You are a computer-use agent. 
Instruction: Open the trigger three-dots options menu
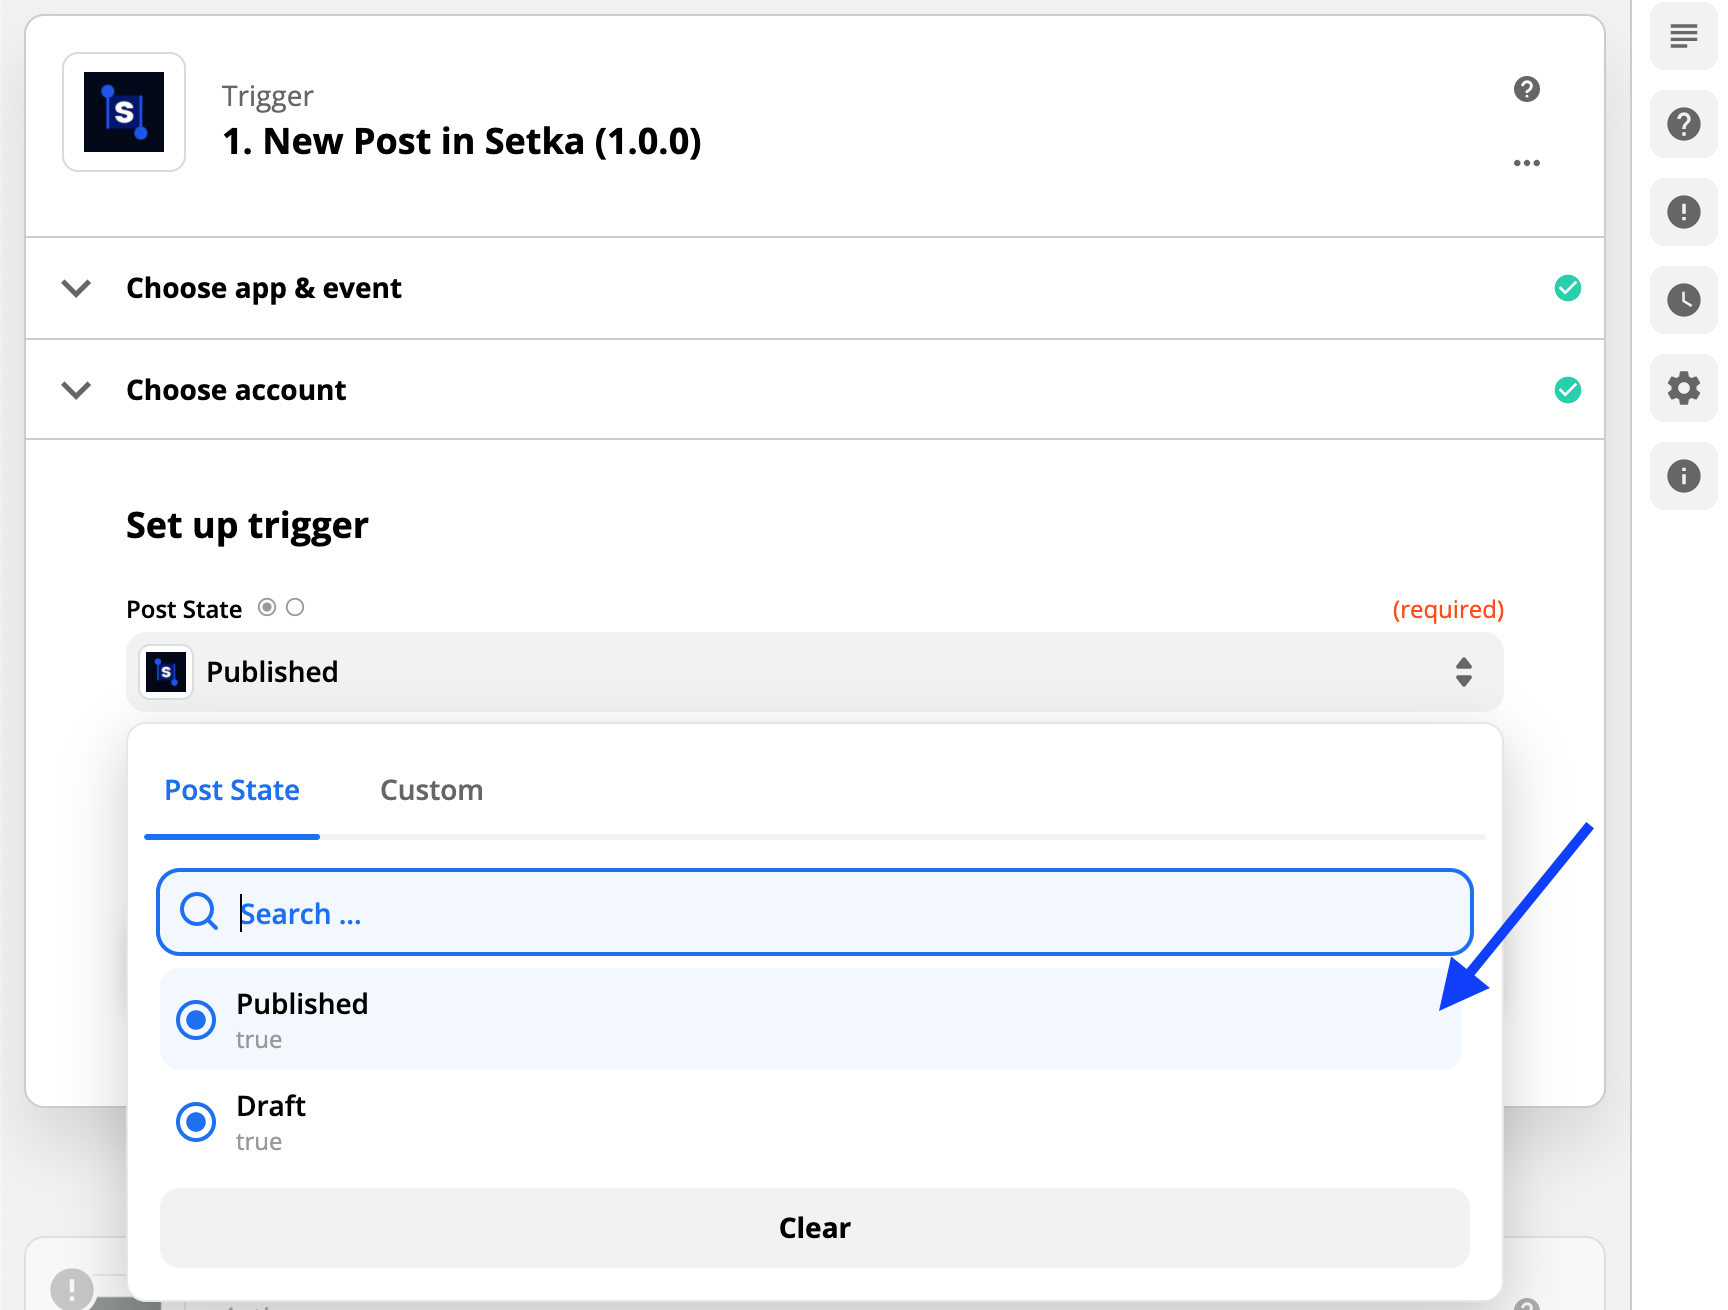click(1526, 163)
